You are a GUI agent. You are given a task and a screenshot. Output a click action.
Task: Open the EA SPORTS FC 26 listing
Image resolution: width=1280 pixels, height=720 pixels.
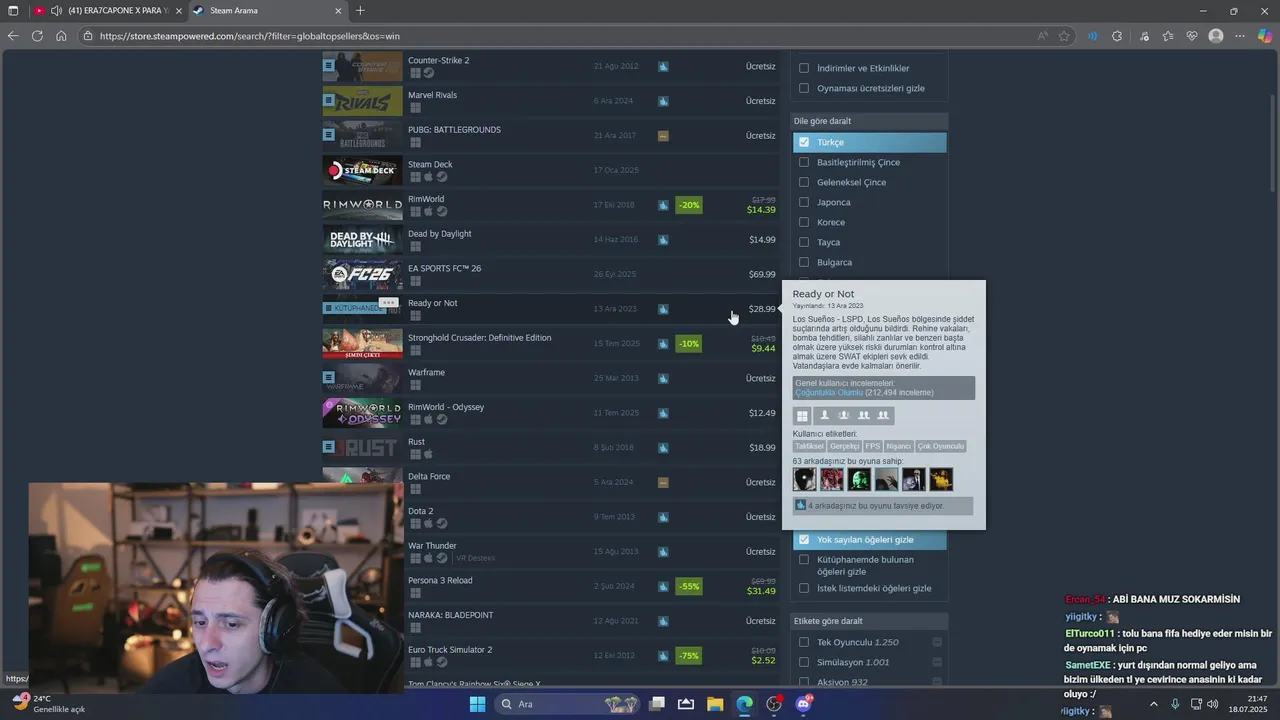(549, 274)
